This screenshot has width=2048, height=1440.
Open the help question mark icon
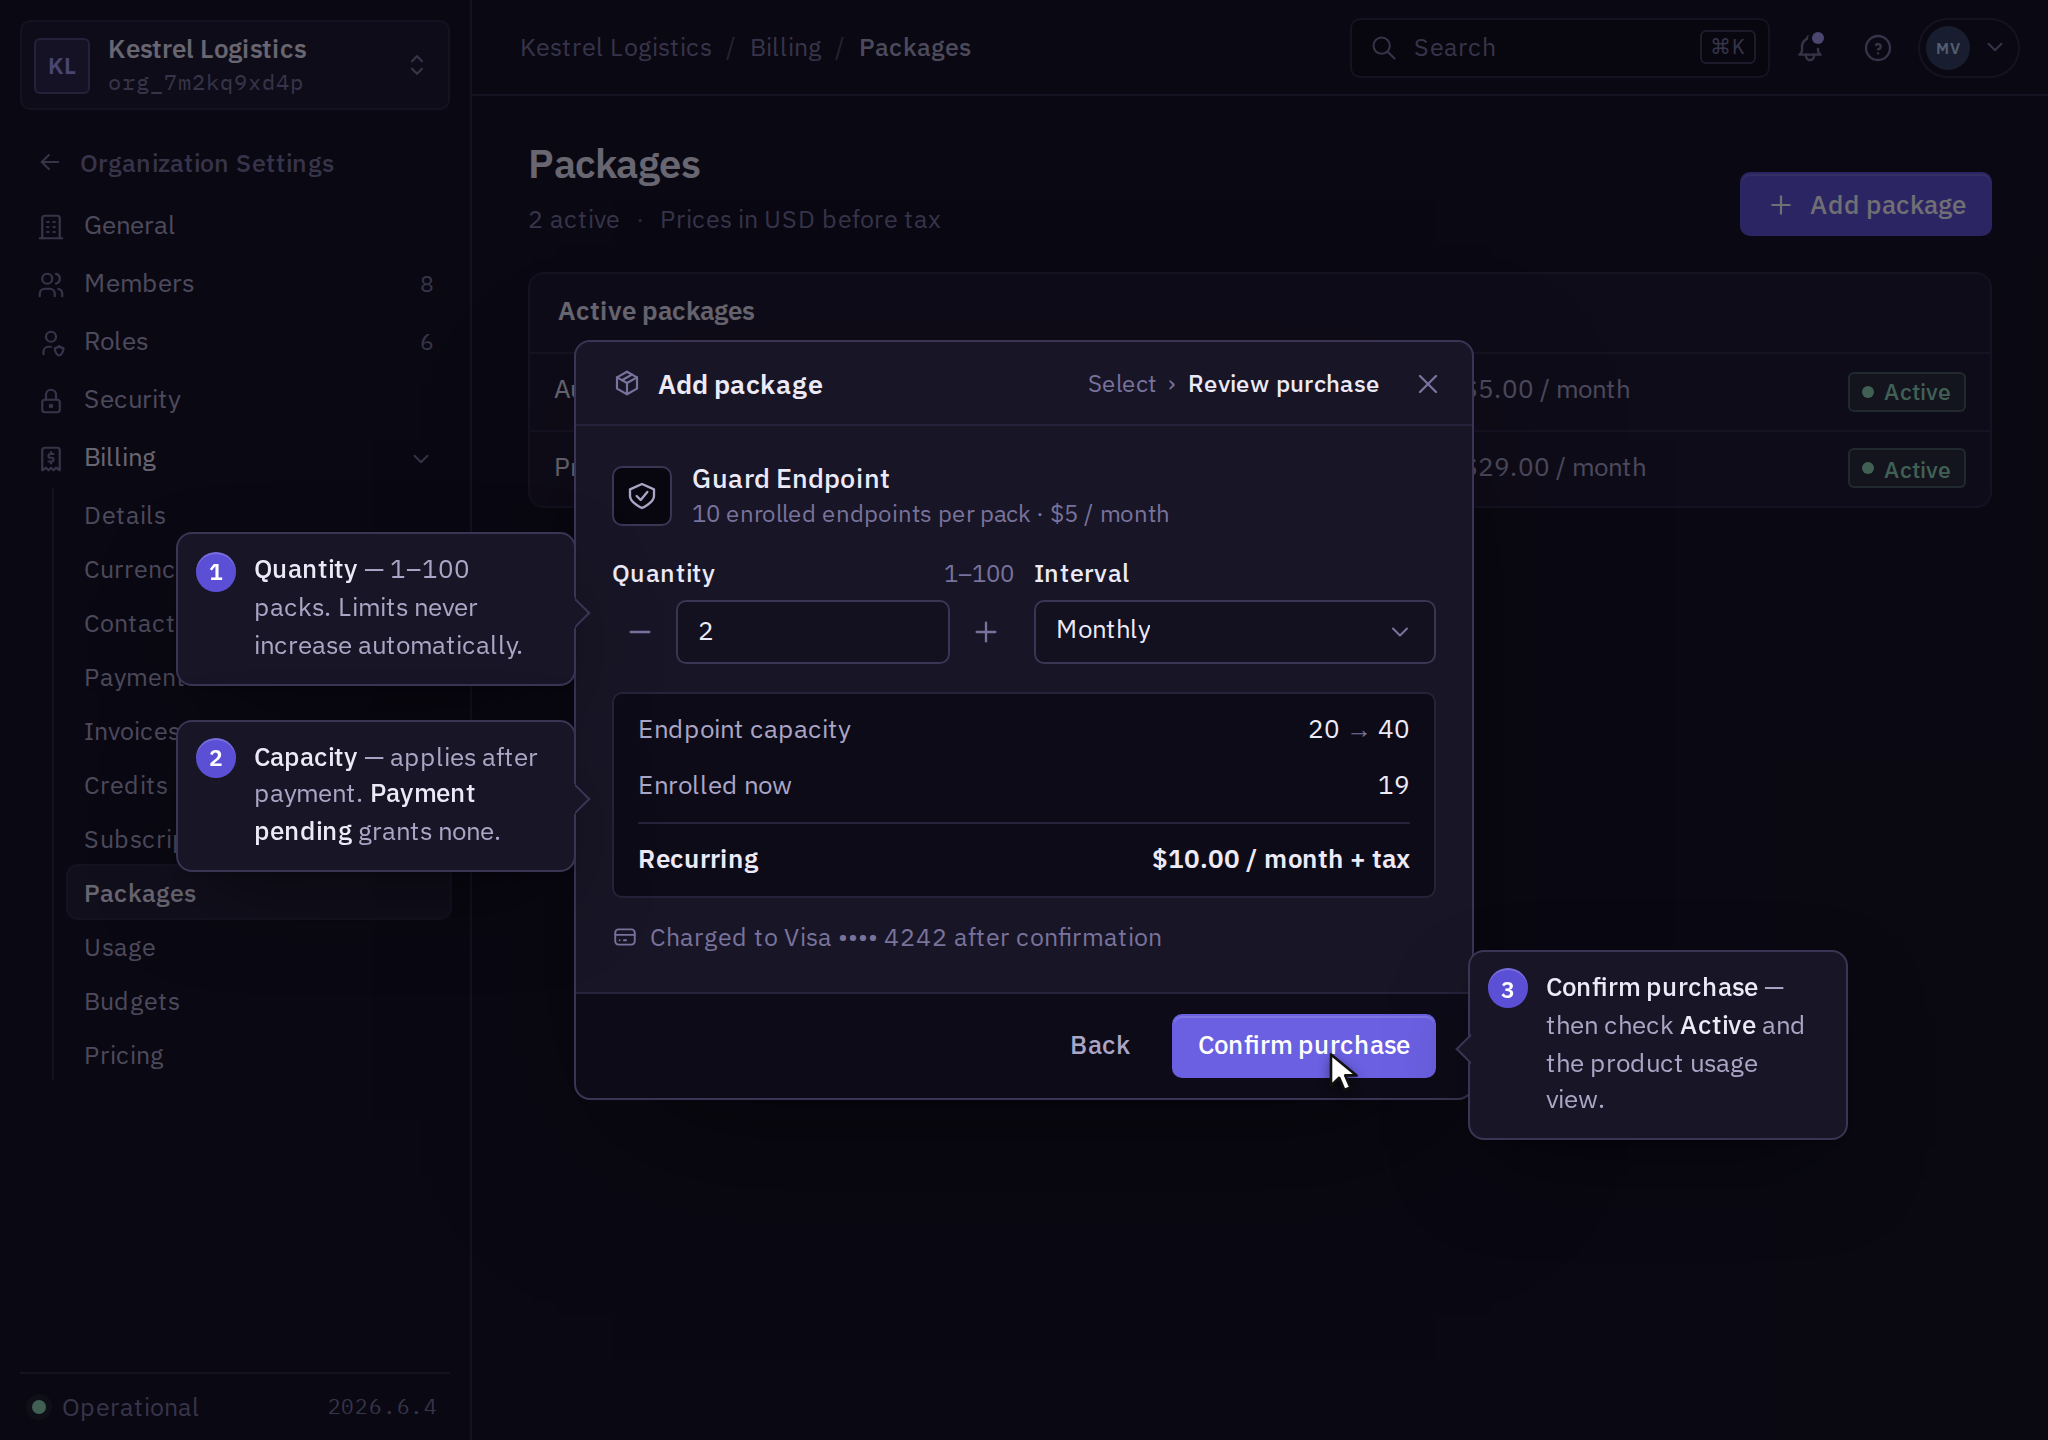pyautogui.click(x=1878, y=47)
